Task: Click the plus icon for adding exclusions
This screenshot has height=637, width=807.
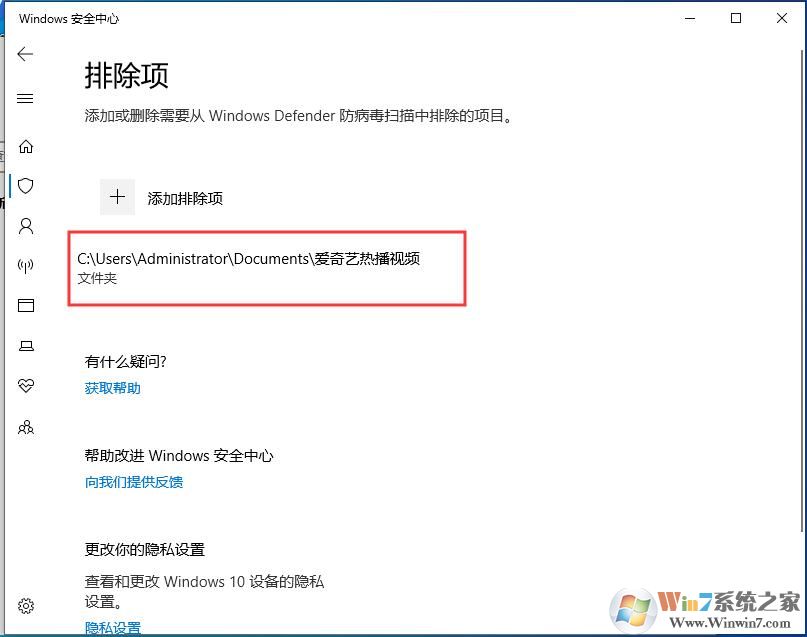Action: pyautogui.click(x=117, y=197)
